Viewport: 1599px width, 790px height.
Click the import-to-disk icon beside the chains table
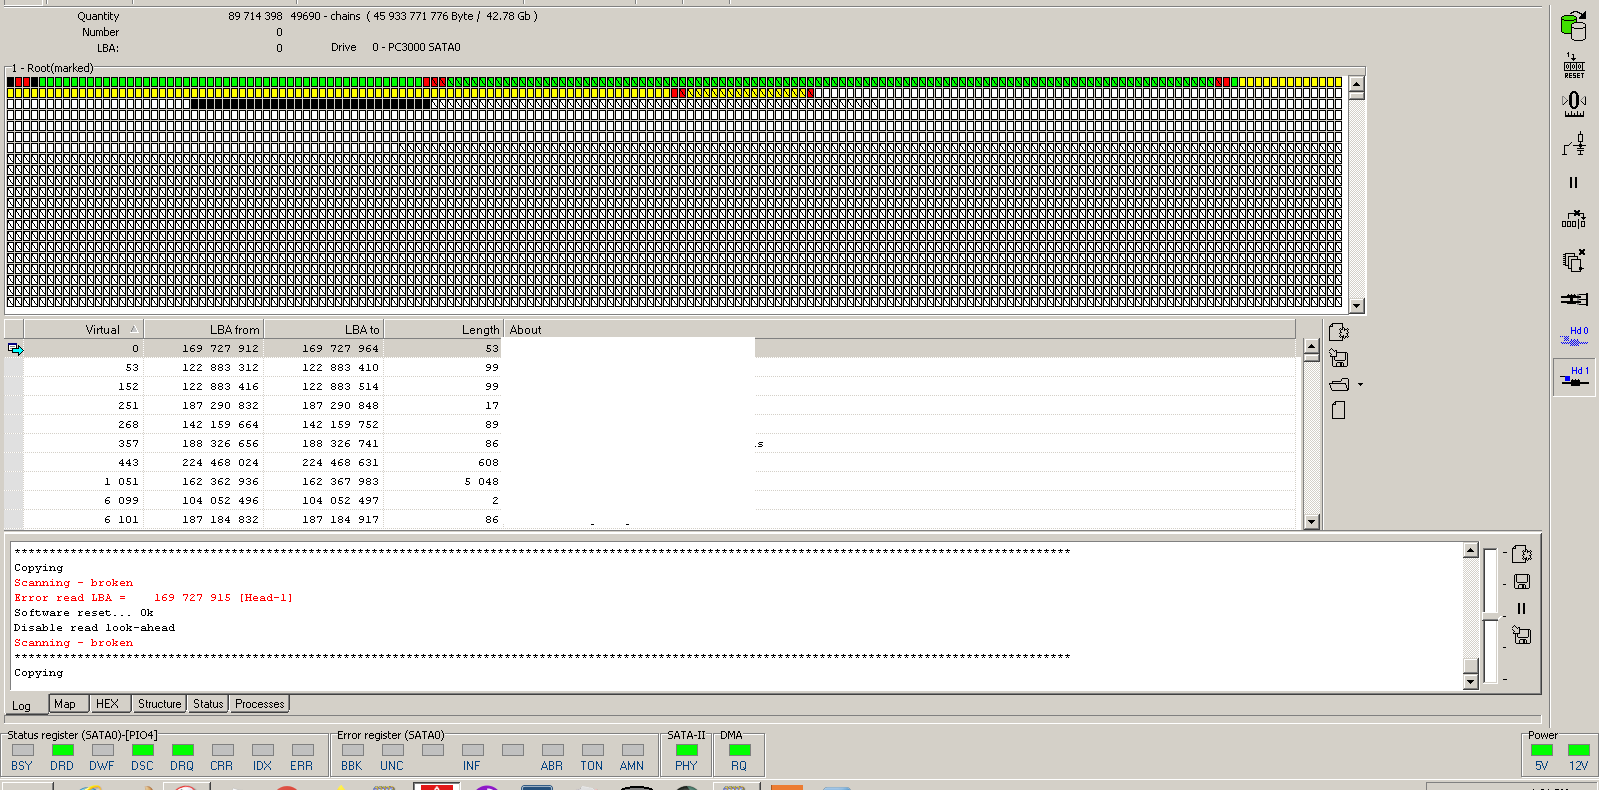pos(1339,359)
